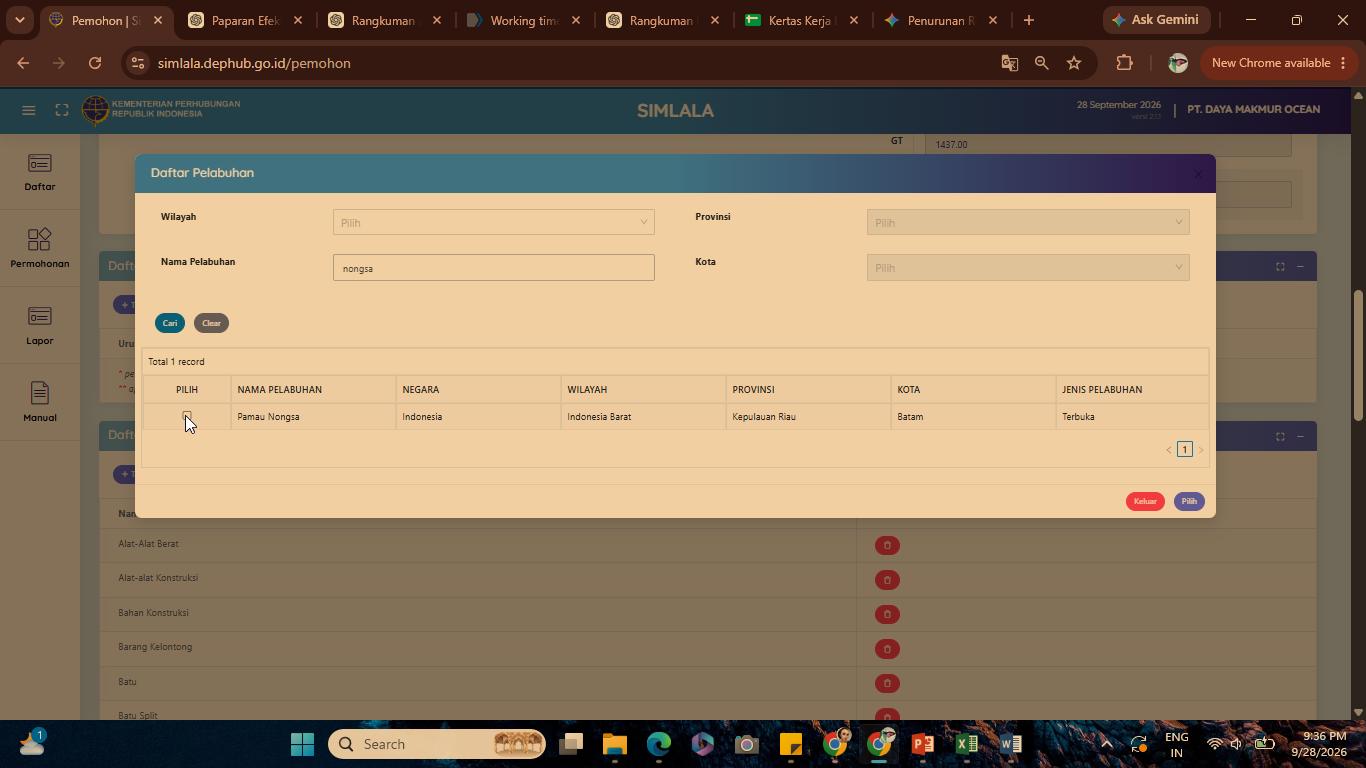Expand the Wilayah dropdown
Image resolution: width=1366 pixels, height=768 pixels.
[x=494, y=222]
